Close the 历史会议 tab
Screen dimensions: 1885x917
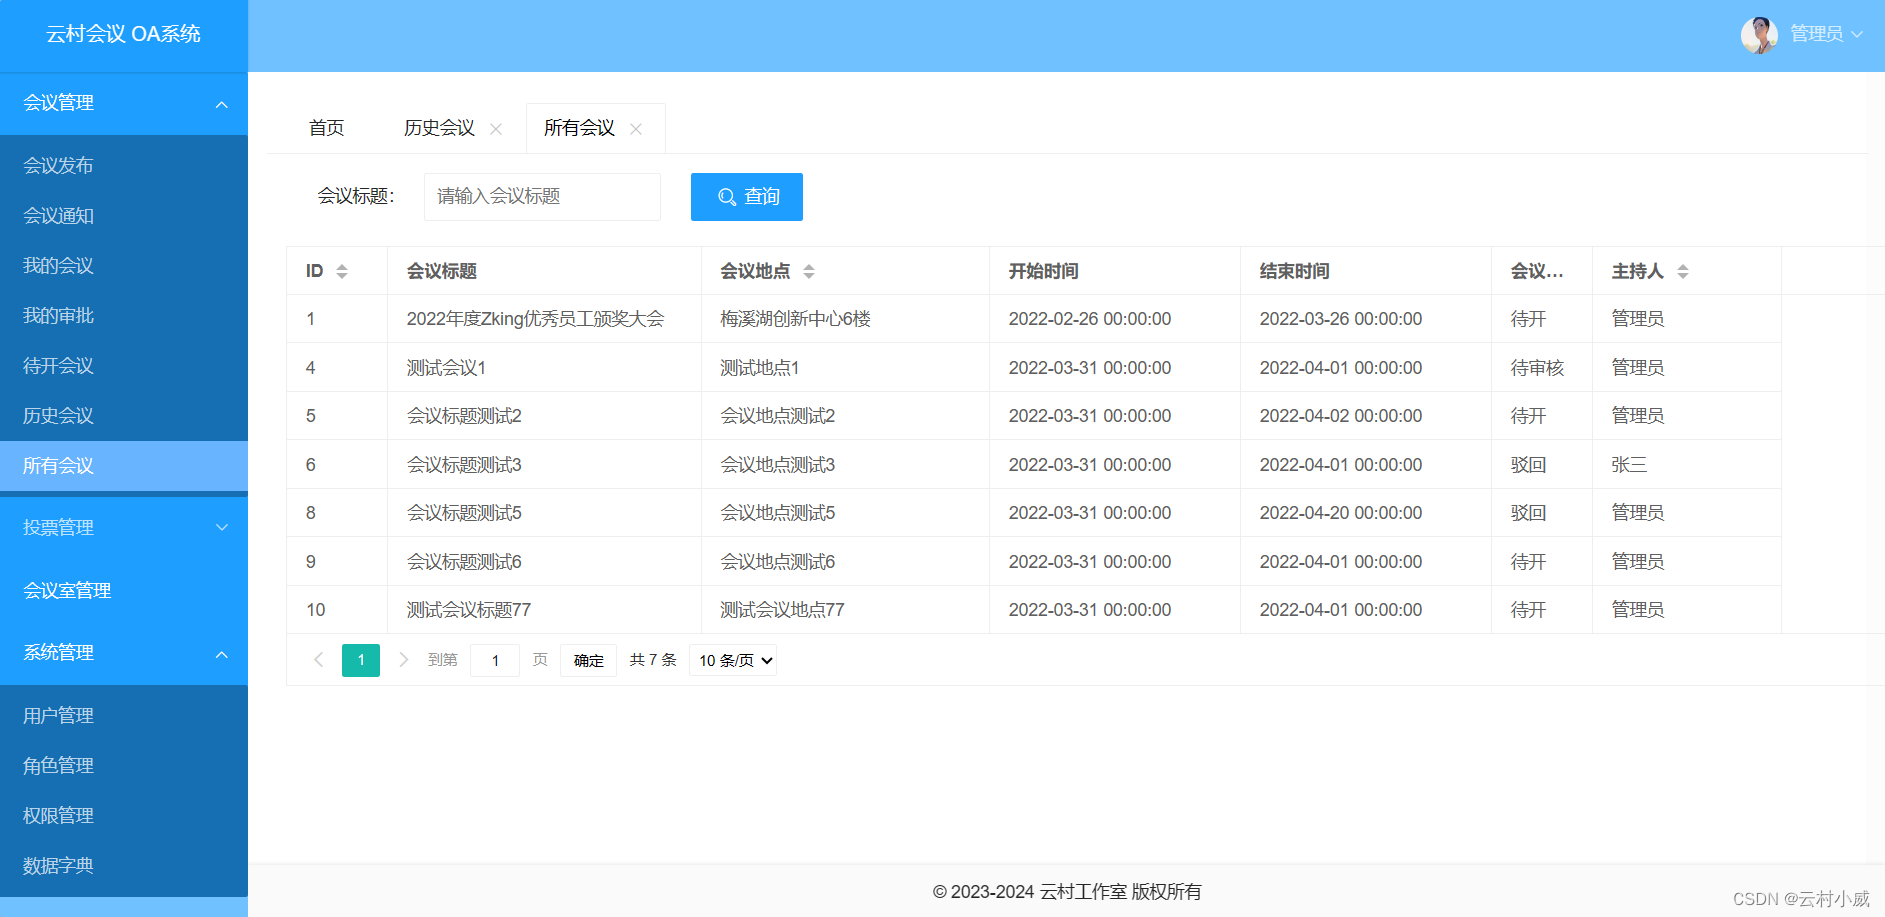[497, 128]
